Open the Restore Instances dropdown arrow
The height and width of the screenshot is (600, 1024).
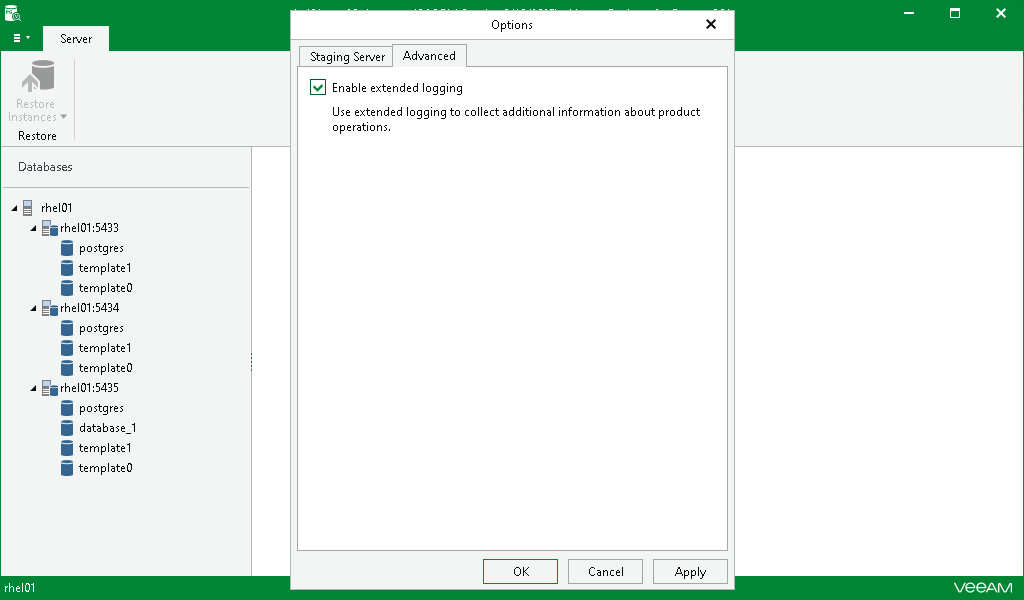64,117
